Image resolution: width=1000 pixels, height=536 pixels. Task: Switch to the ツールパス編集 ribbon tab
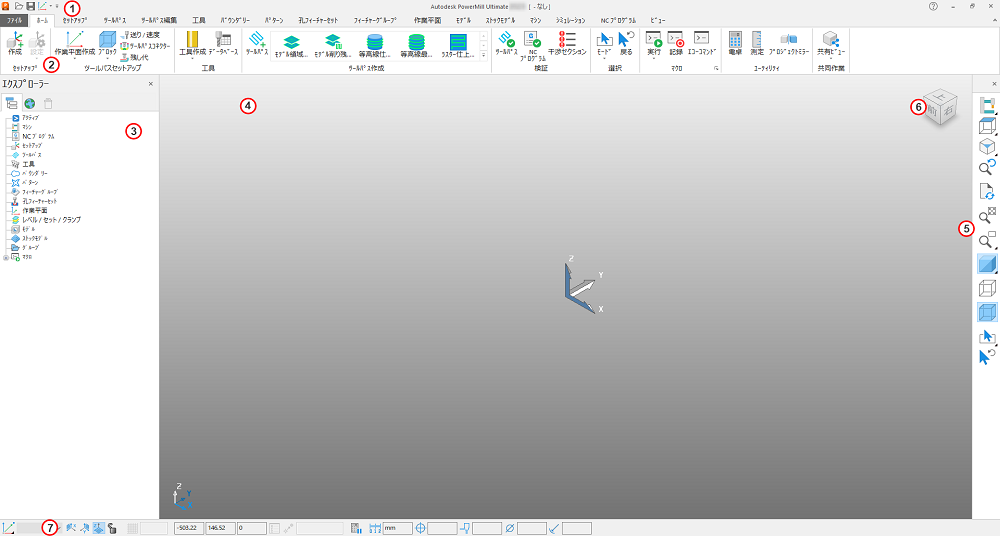(x=159, y=20)
